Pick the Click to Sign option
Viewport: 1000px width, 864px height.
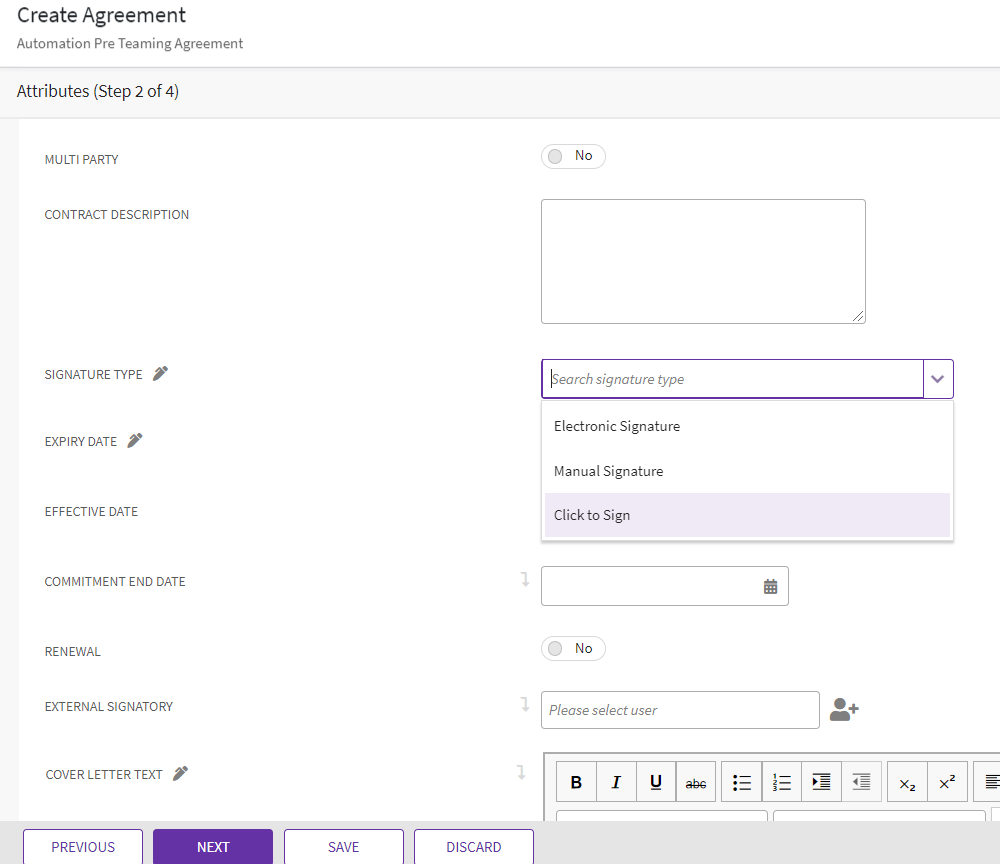(592, 515)
